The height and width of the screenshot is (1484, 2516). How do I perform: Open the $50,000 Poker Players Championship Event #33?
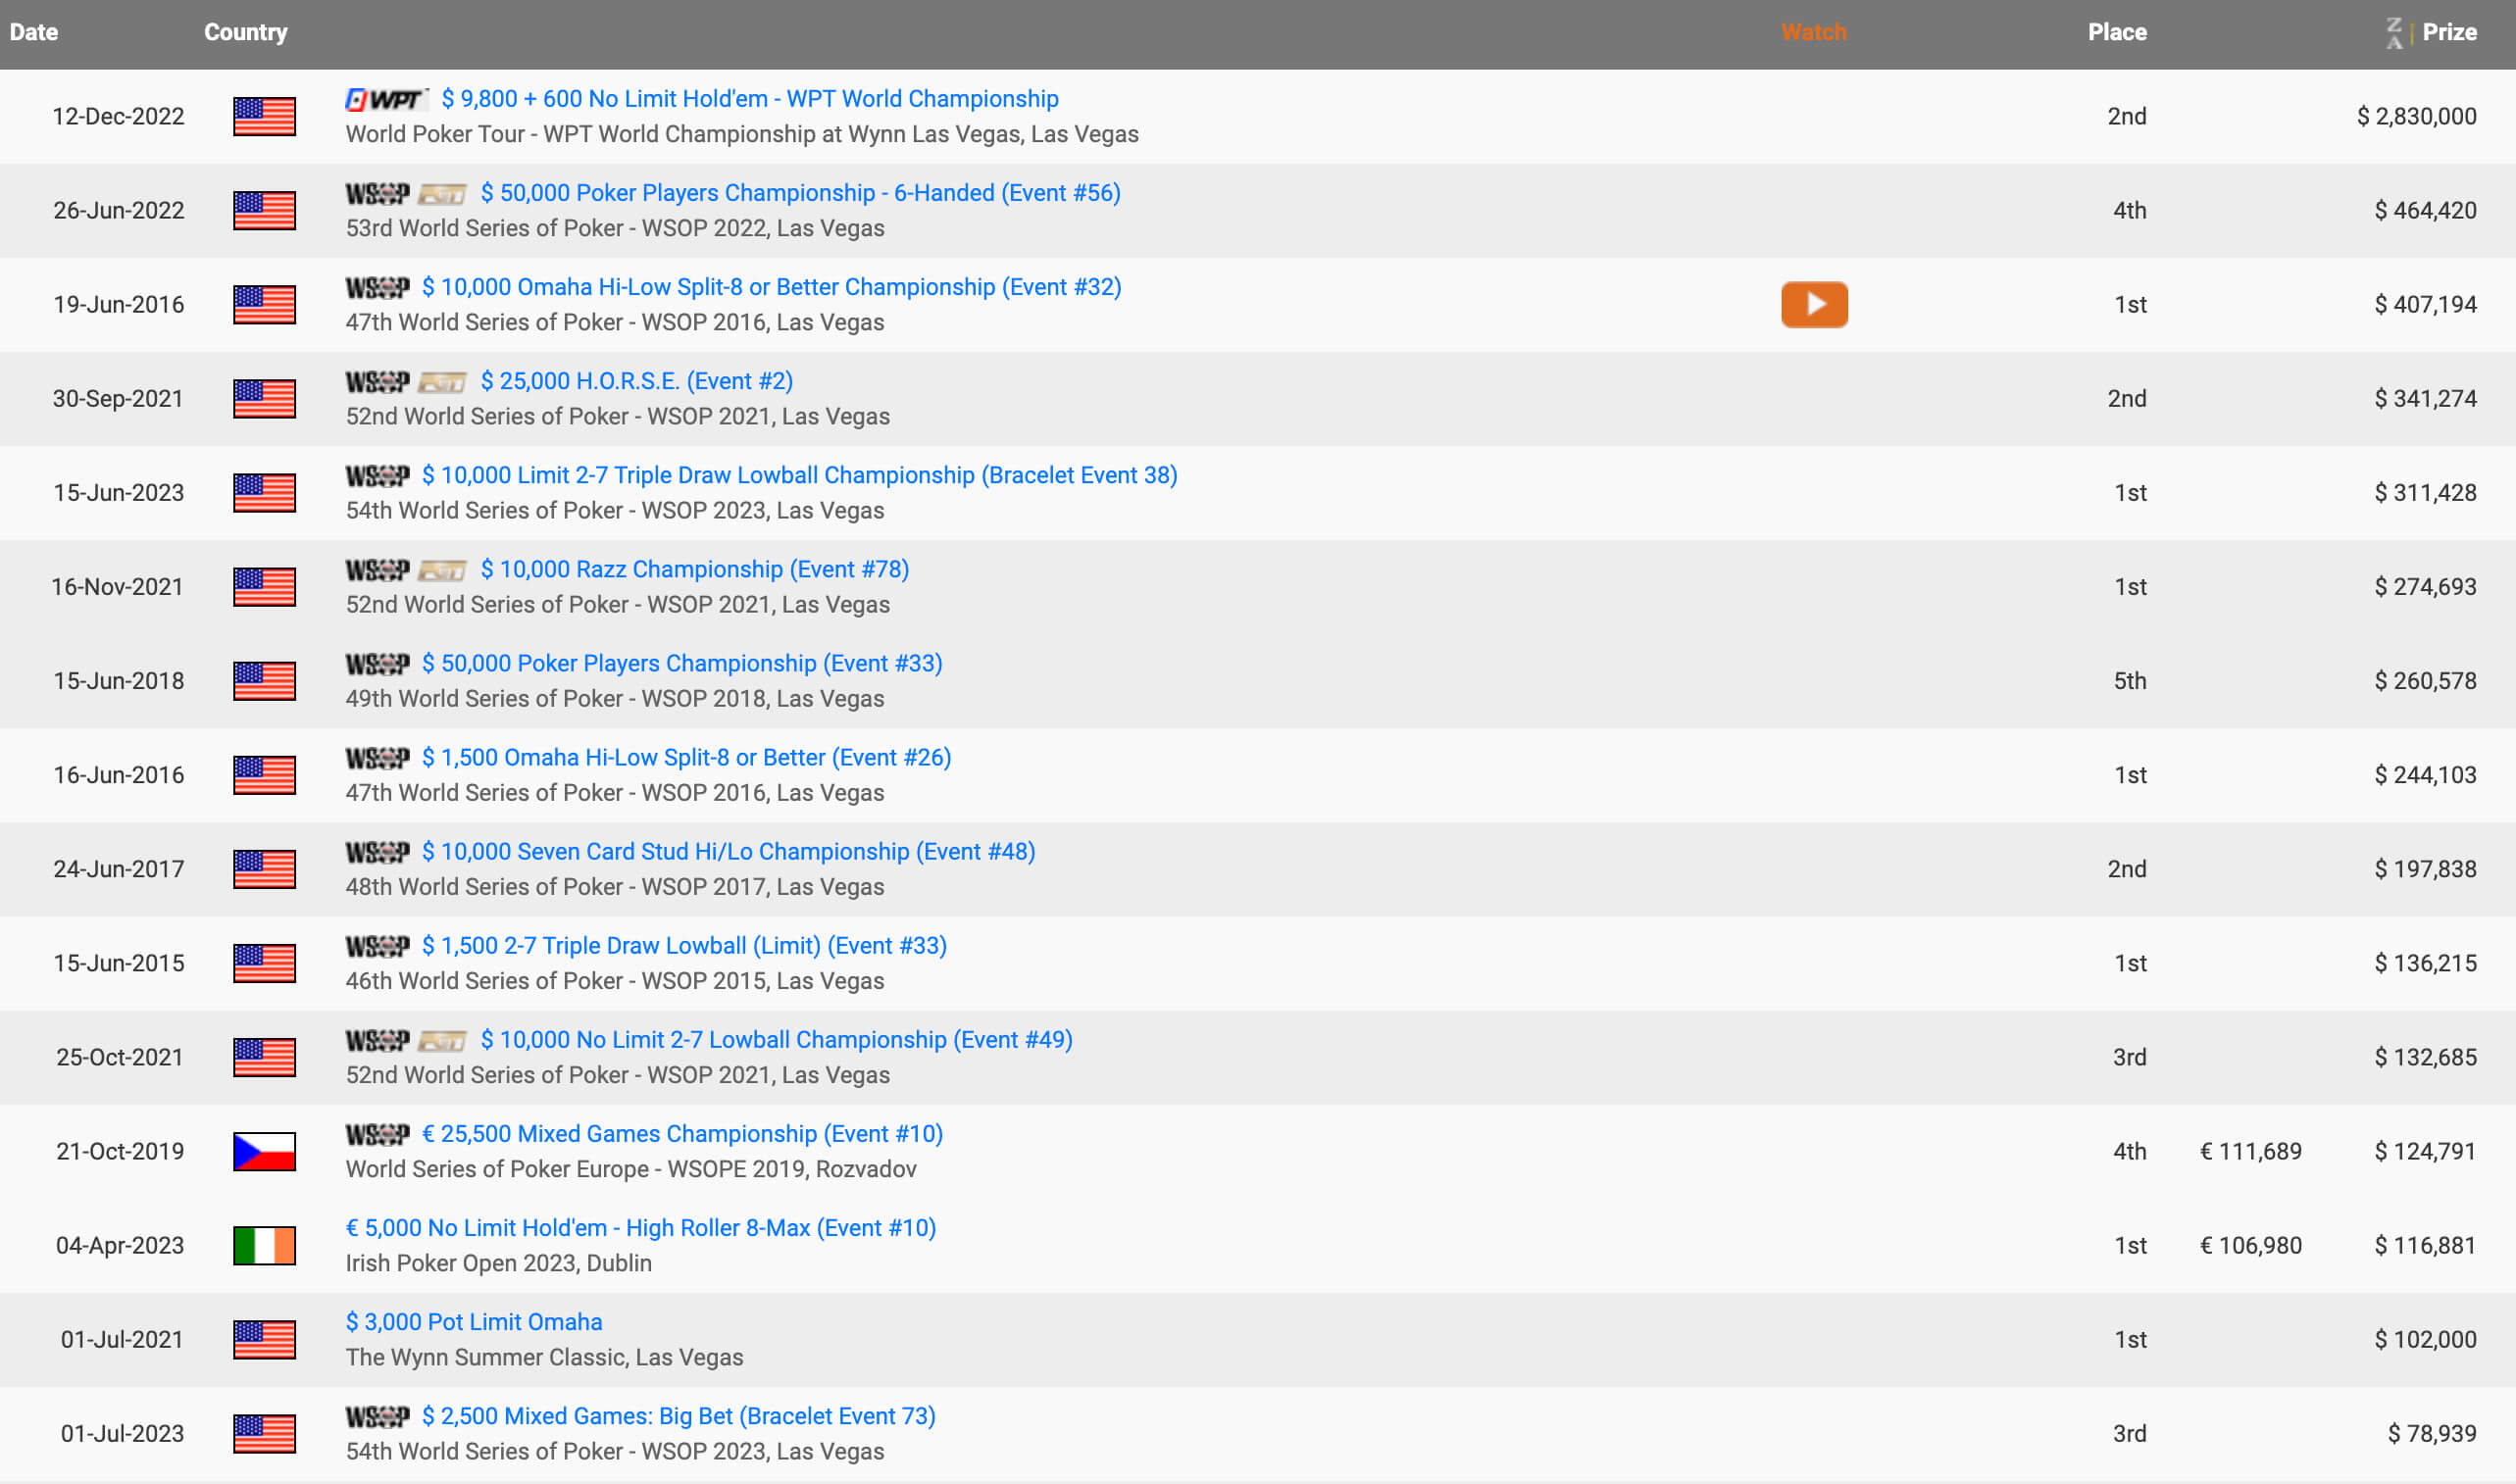click(x=681, y=664)
